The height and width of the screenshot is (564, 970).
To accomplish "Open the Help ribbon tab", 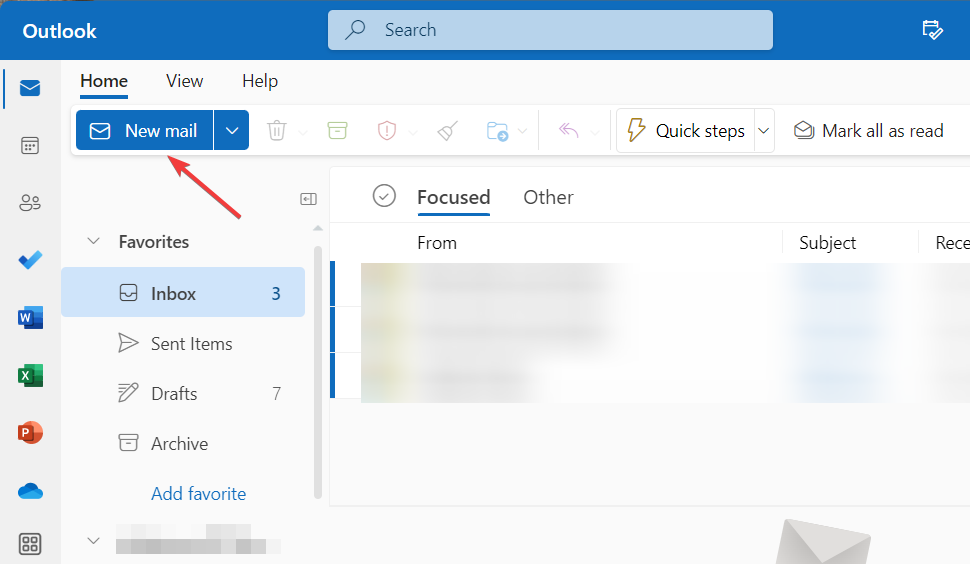I will (x=260, y=81).
